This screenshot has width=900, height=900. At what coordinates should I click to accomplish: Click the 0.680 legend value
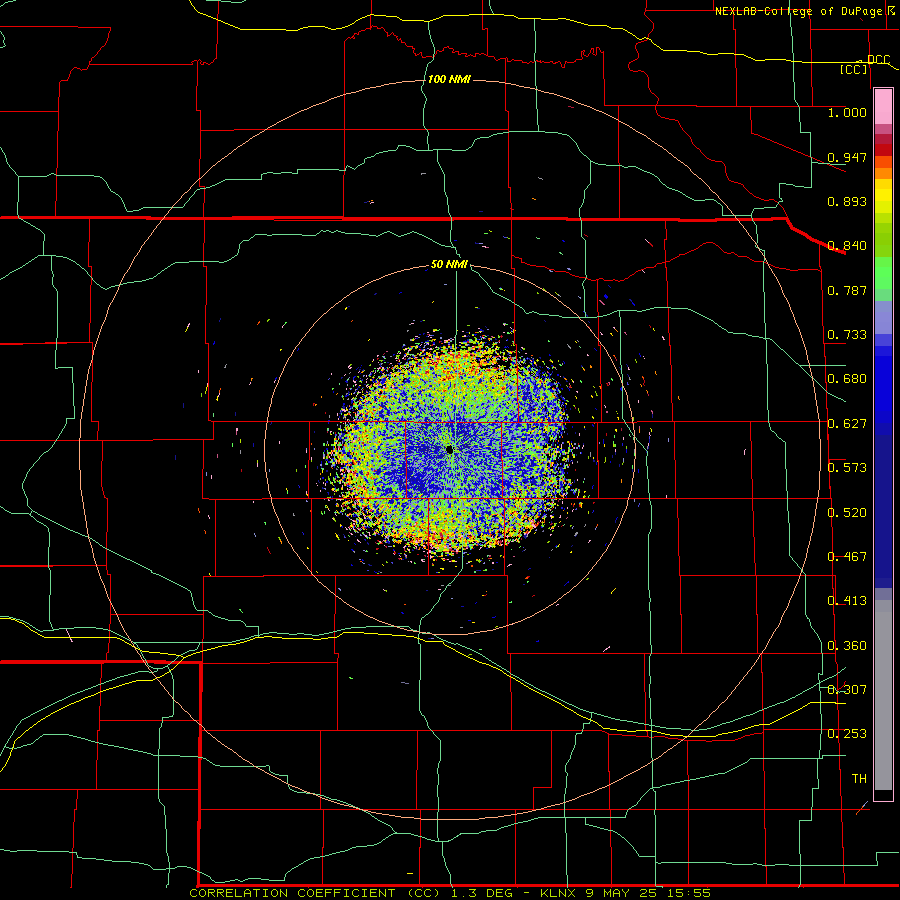[847, 379]
